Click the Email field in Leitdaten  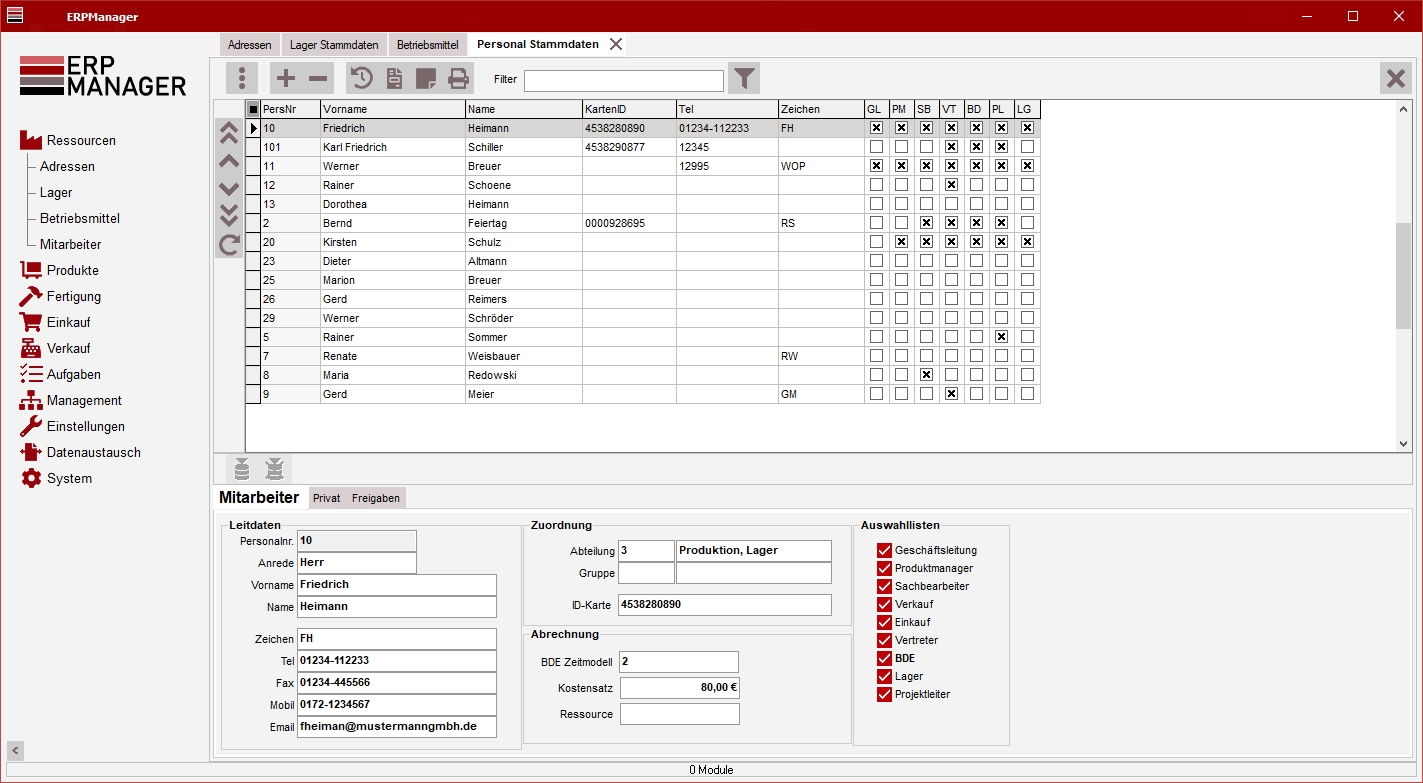[x=397, y=727]
